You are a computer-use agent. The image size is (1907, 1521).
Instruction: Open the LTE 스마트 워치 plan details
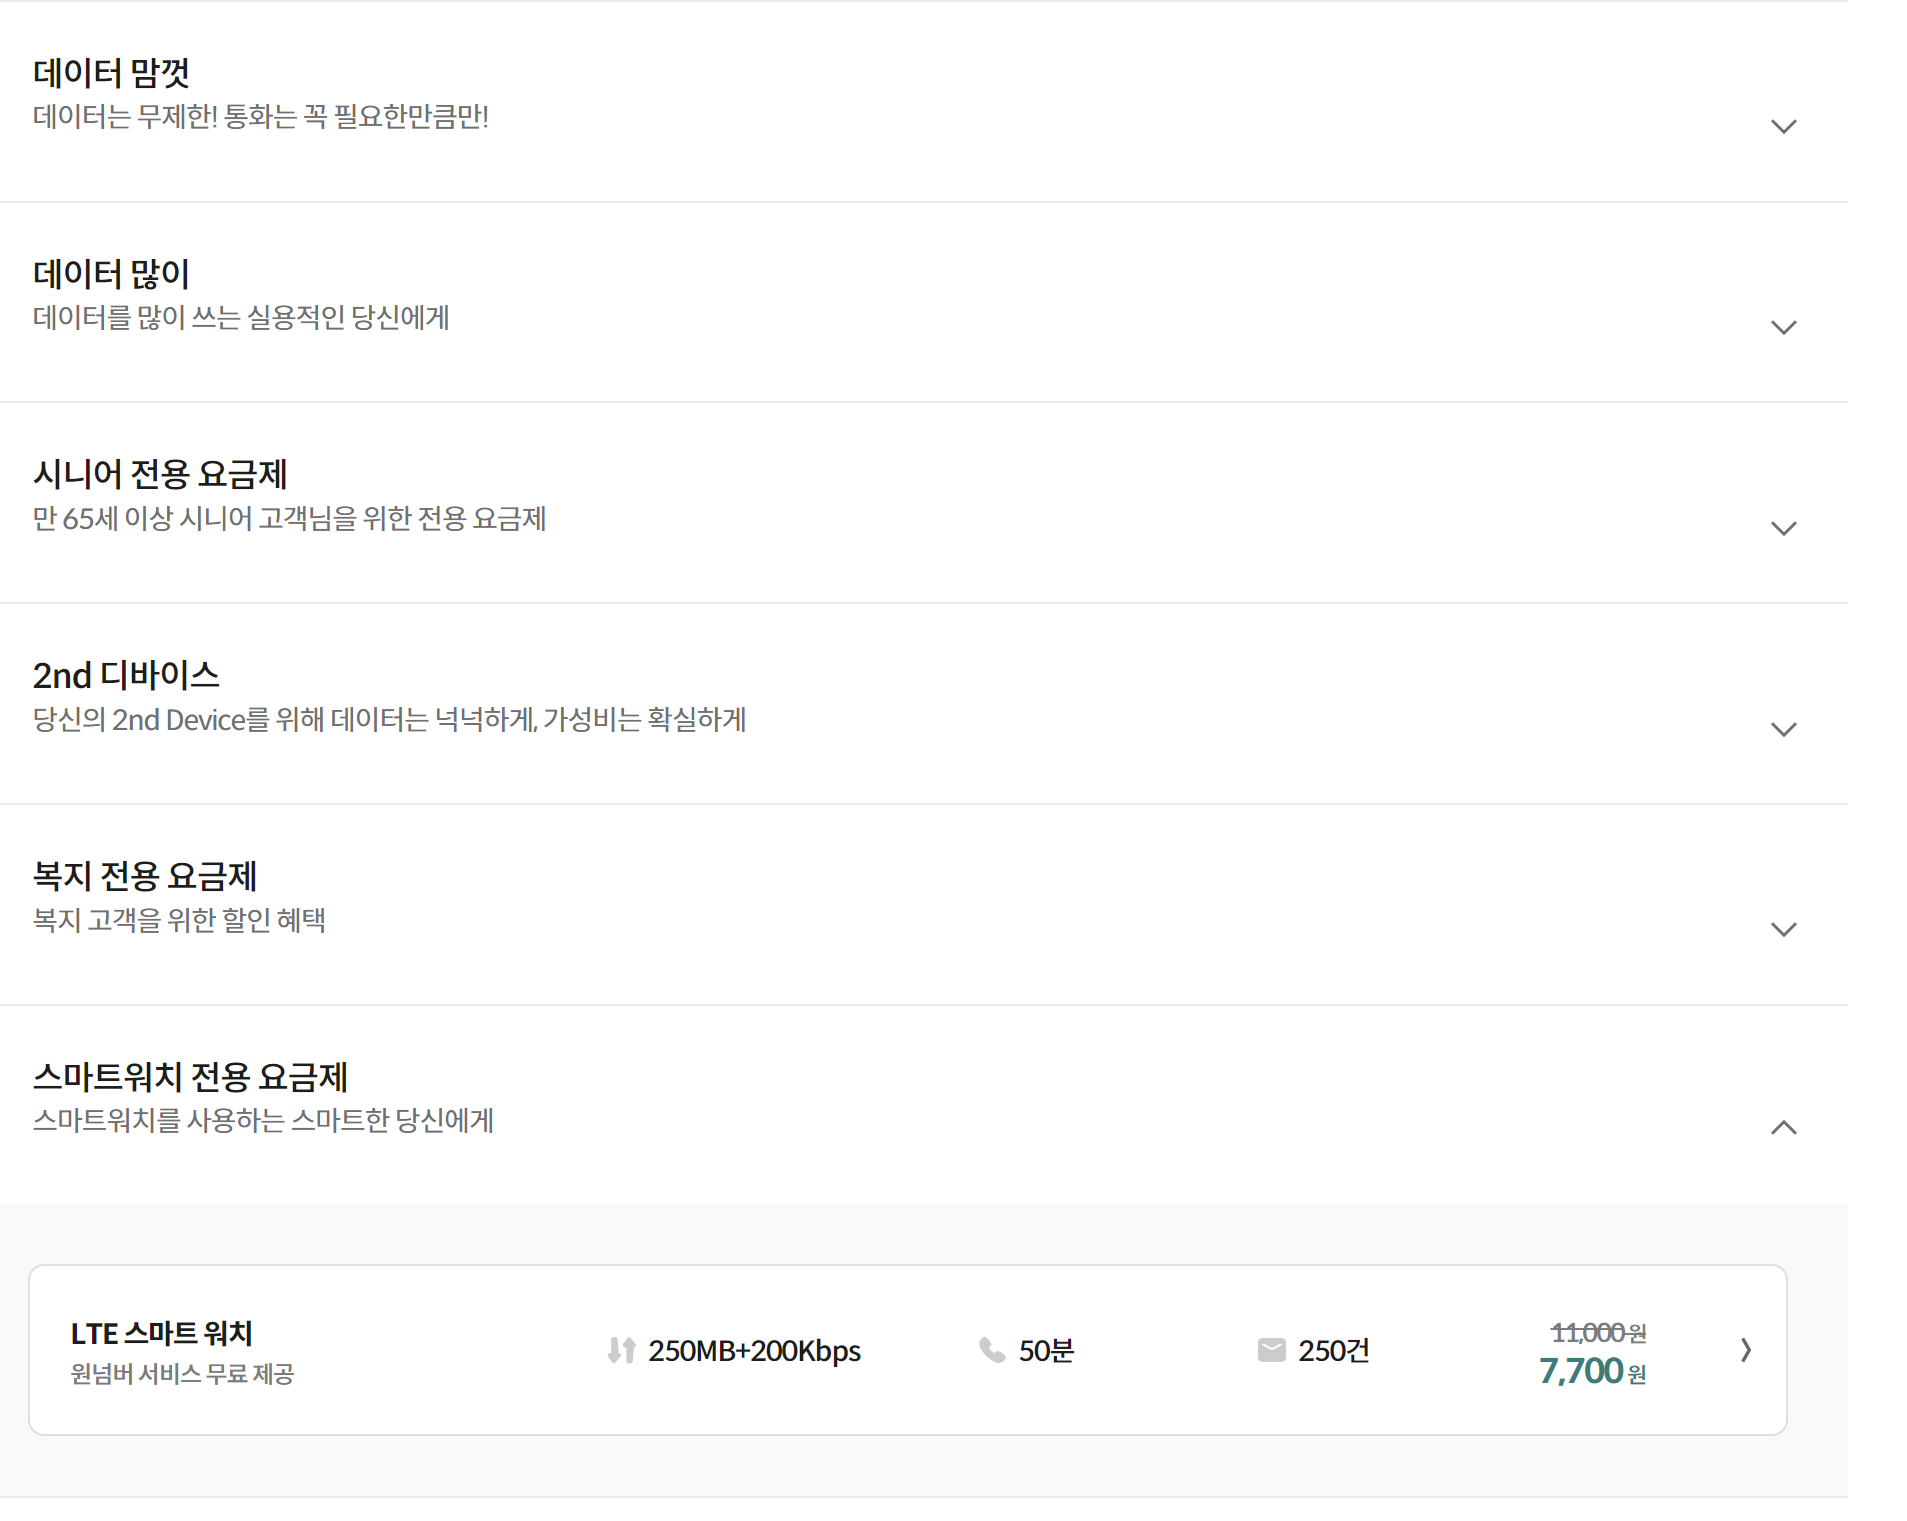tap(160, 1333)
